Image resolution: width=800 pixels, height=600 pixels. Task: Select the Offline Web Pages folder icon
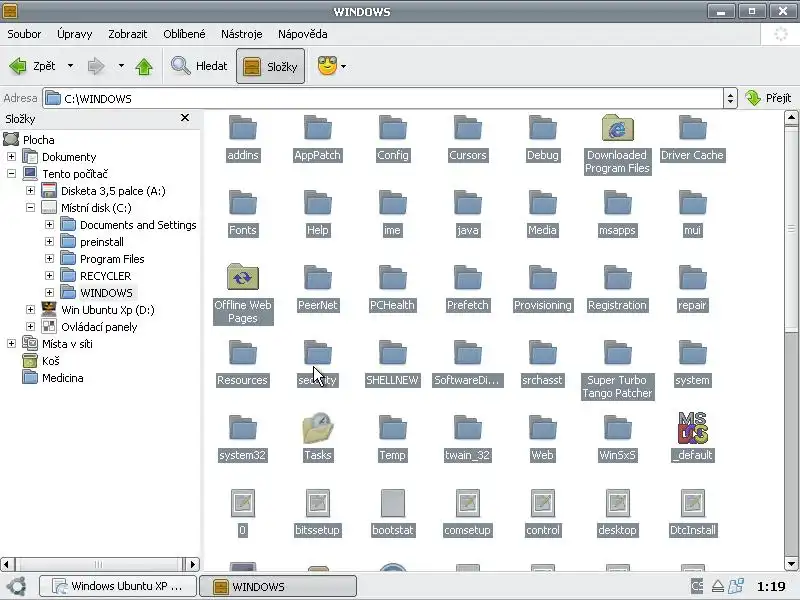[242, 278]
